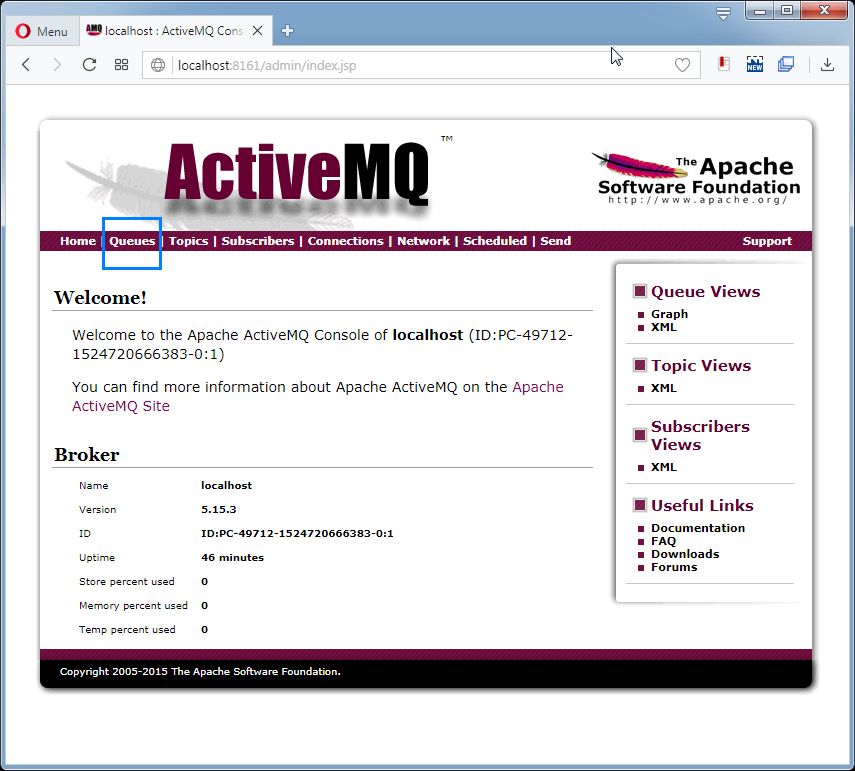Click the Apache Software Foundation logo

(696, 178)
